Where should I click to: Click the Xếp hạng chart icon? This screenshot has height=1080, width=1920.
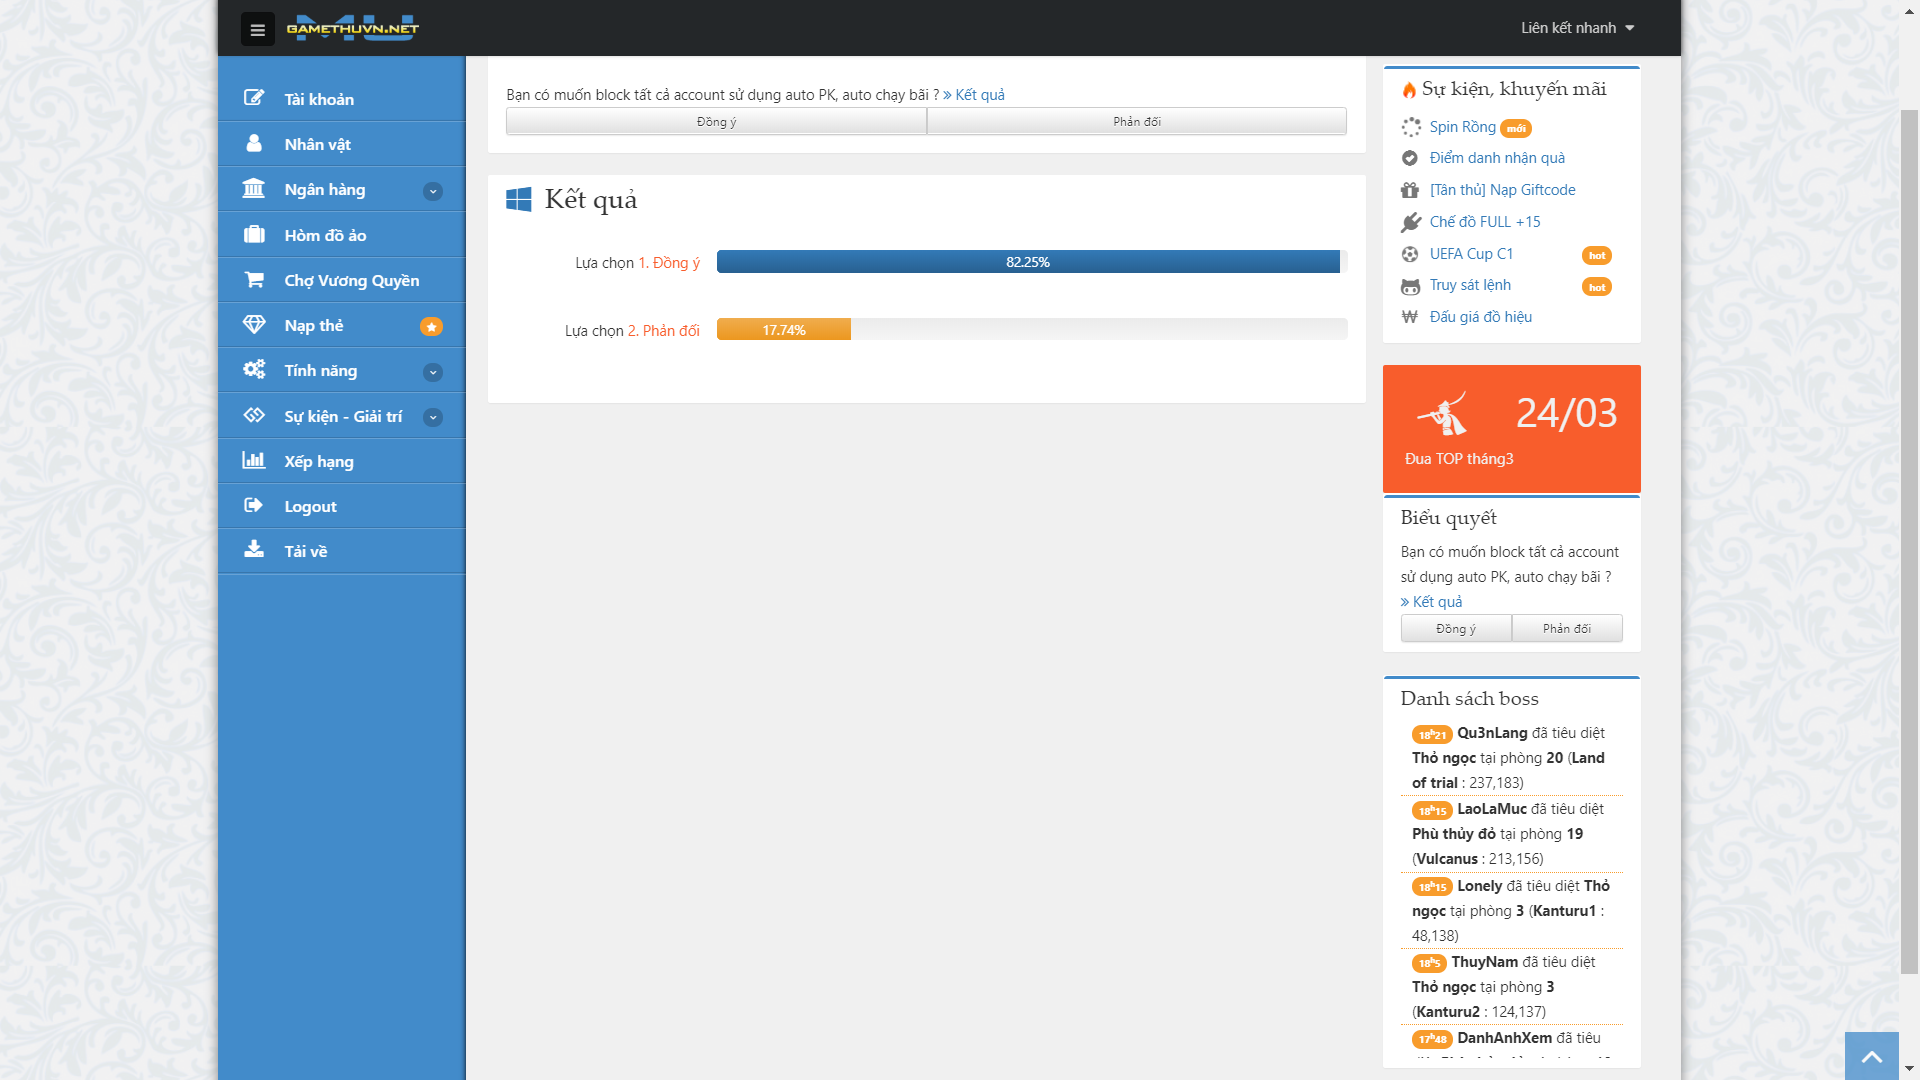pos(254,460)
